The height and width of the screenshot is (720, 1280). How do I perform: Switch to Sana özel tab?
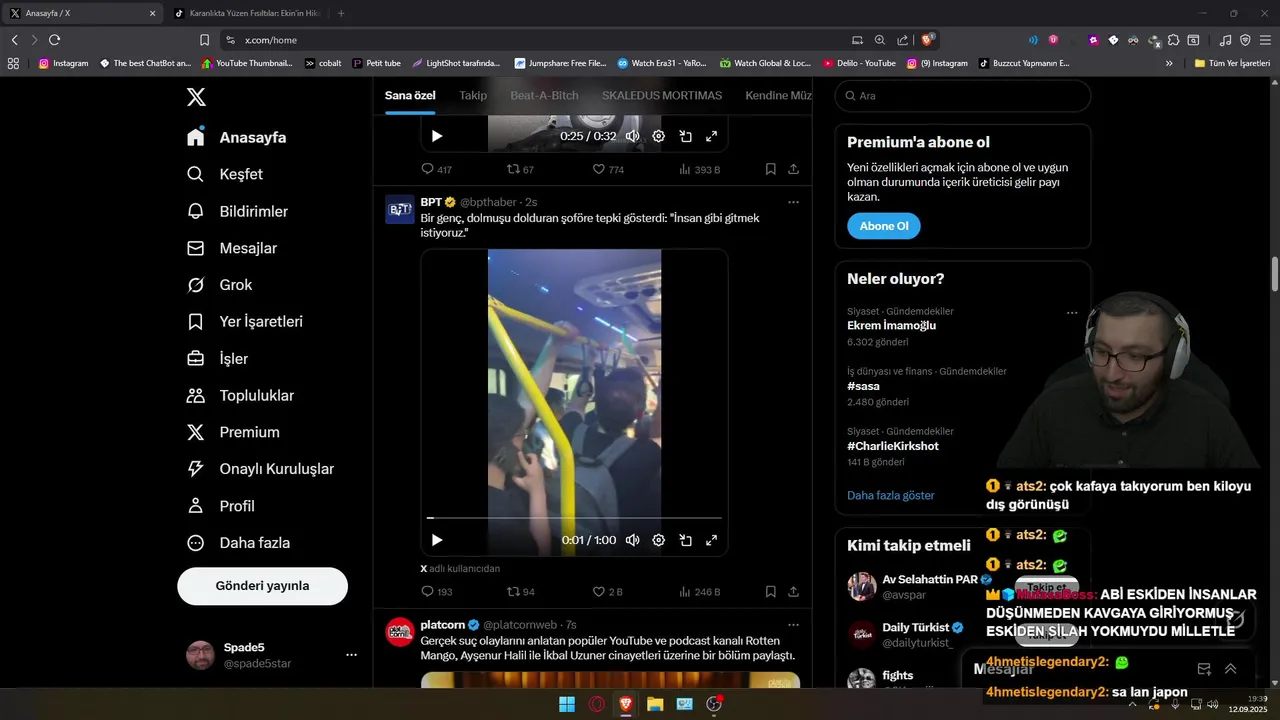pos(410,95)
